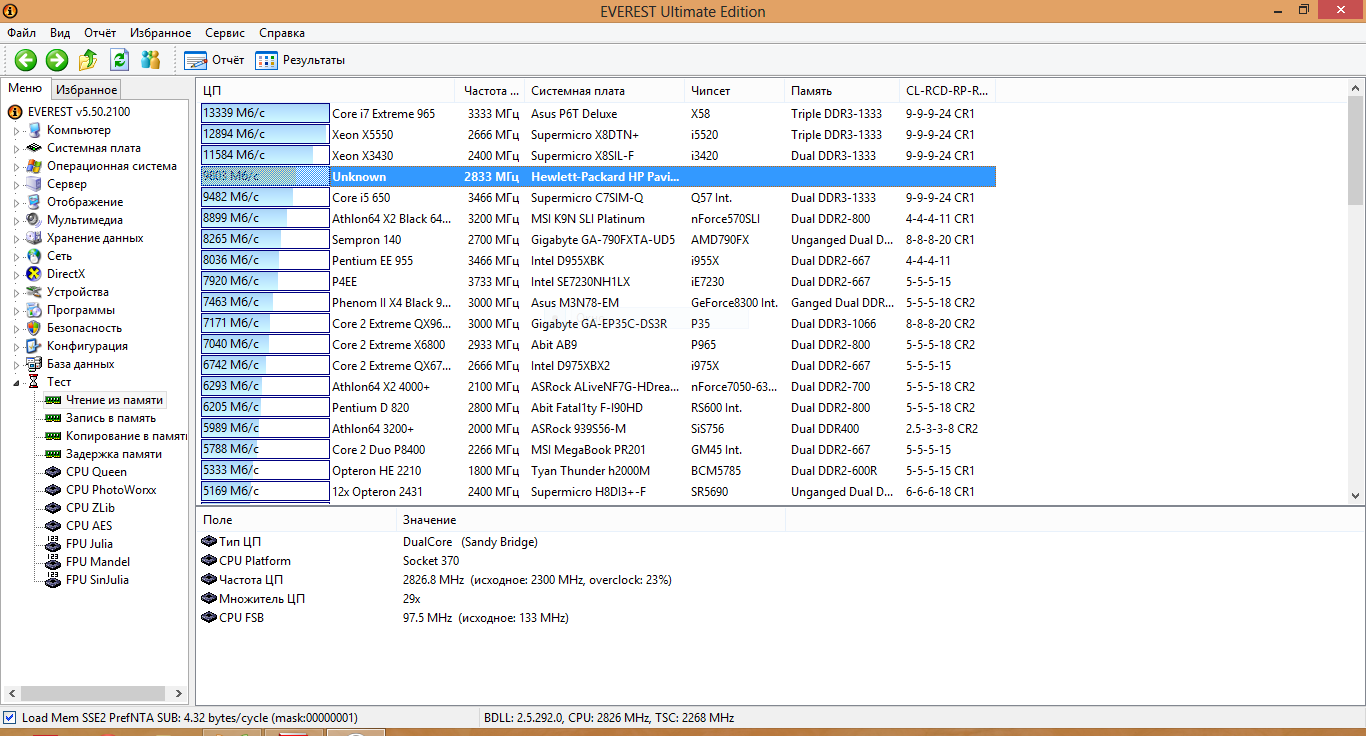Click the green Forward arrow button

(x=57, y=59)
